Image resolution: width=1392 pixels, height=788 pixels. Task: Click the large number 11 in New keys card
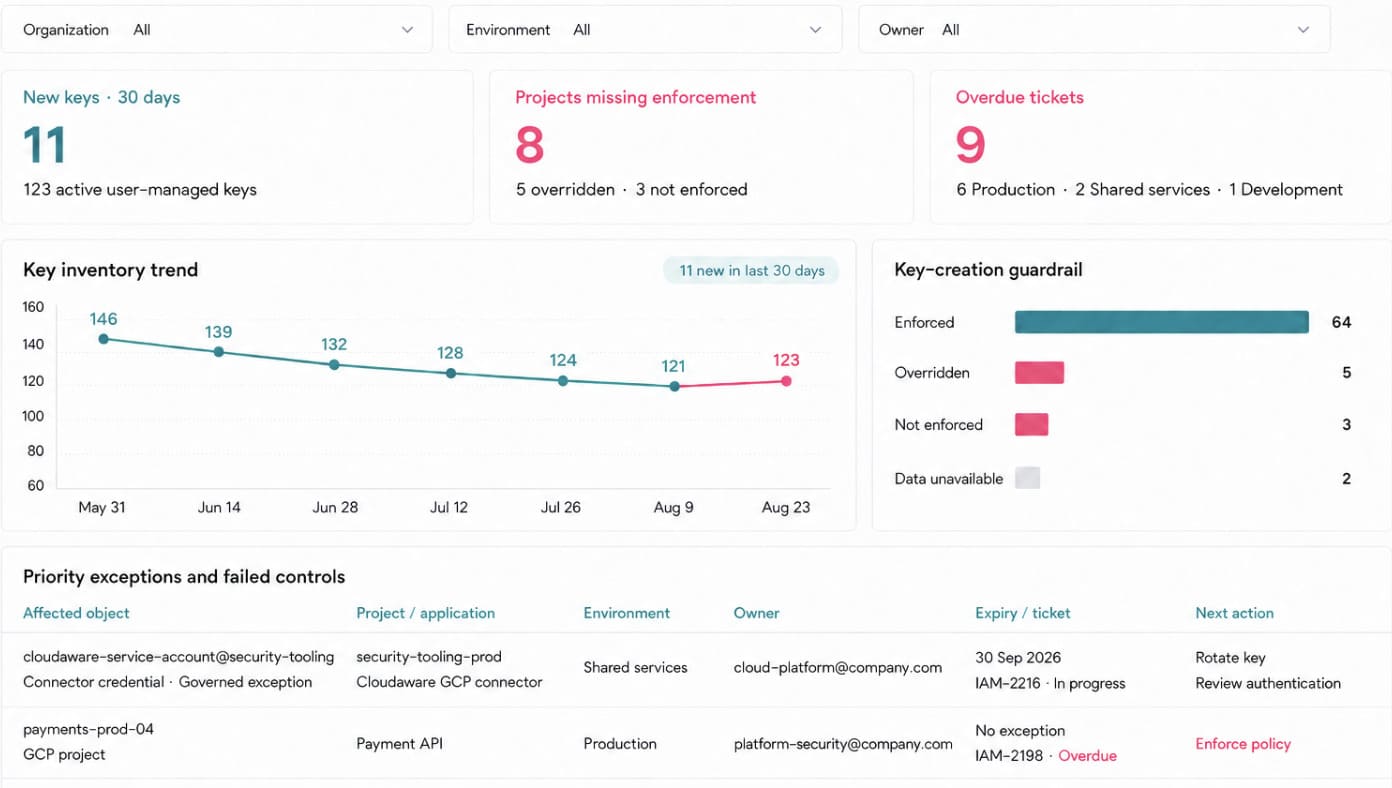(44, 145)
